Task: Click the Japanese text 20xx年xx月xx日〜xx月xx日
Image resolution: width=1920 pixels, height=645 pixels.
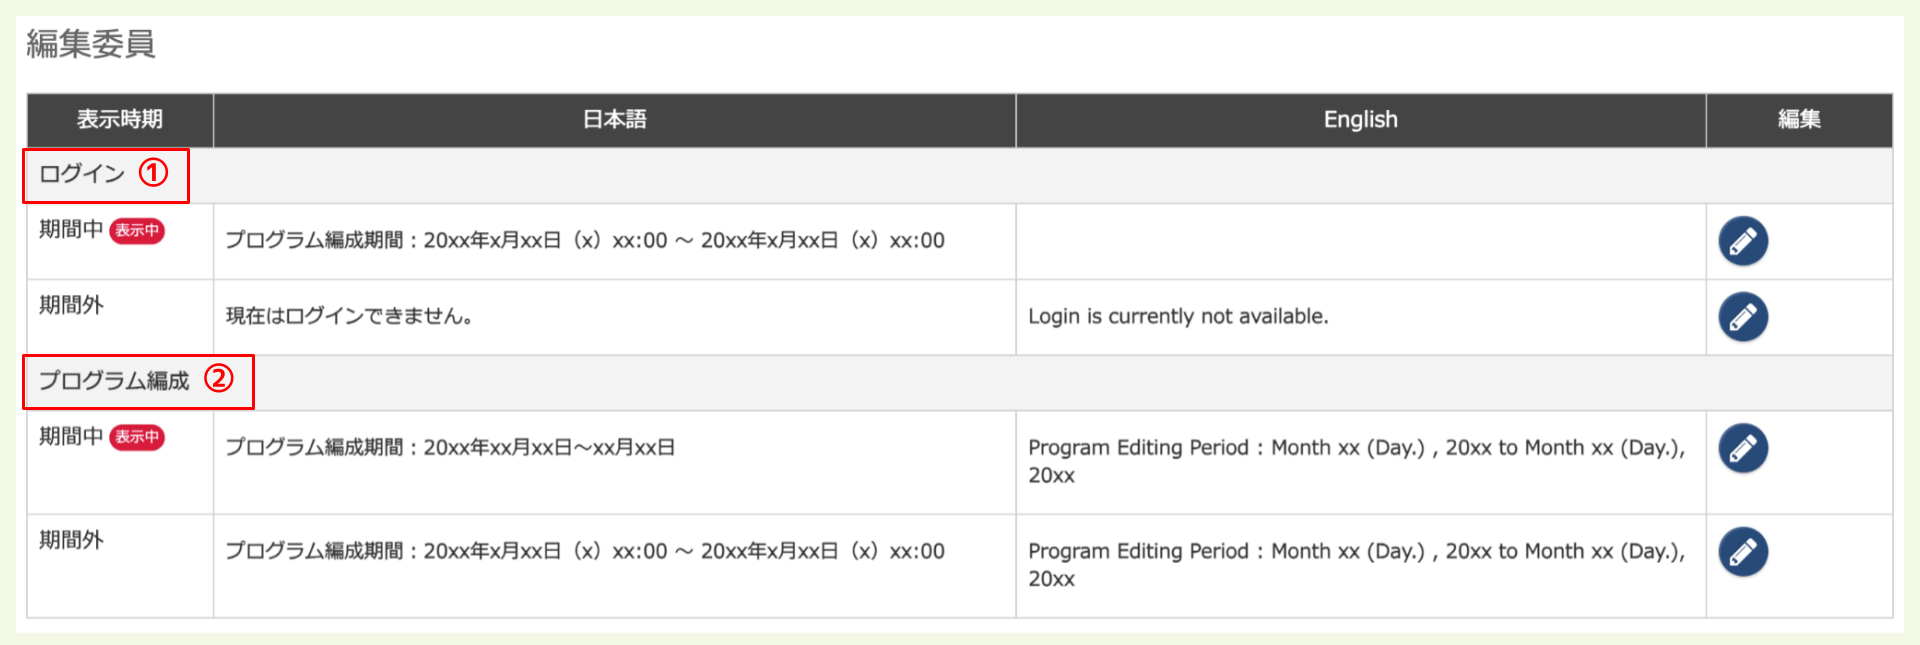Action: coord(549,448)
